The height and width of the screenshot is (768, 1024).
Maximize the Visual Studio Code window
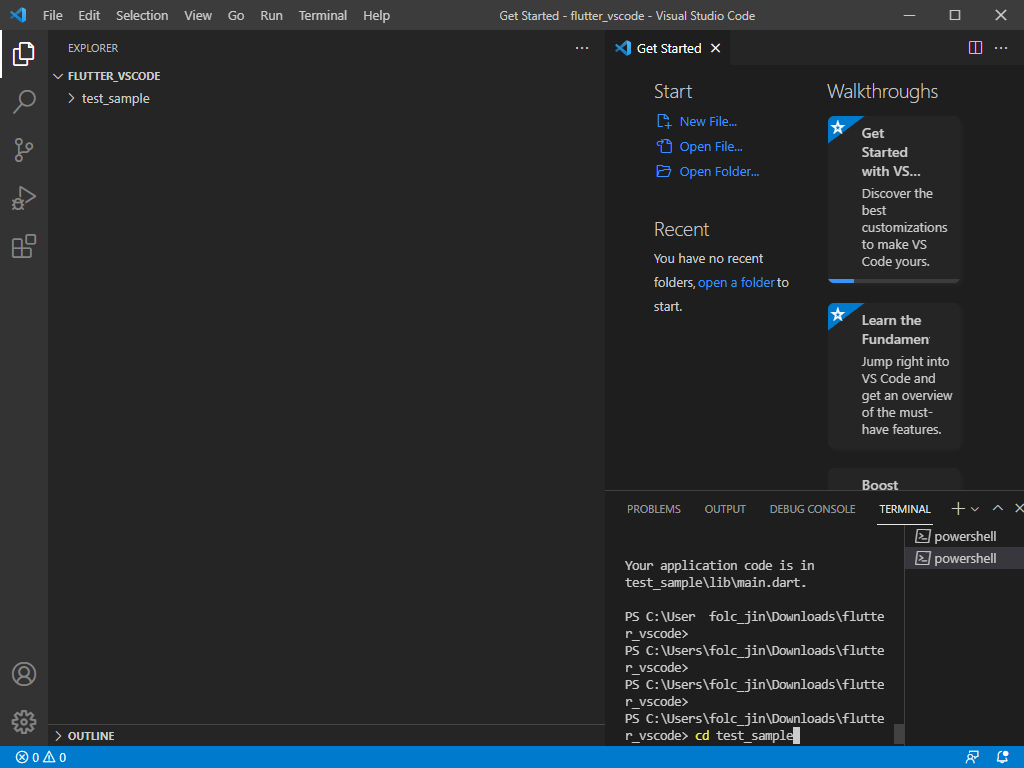(955, 15)
